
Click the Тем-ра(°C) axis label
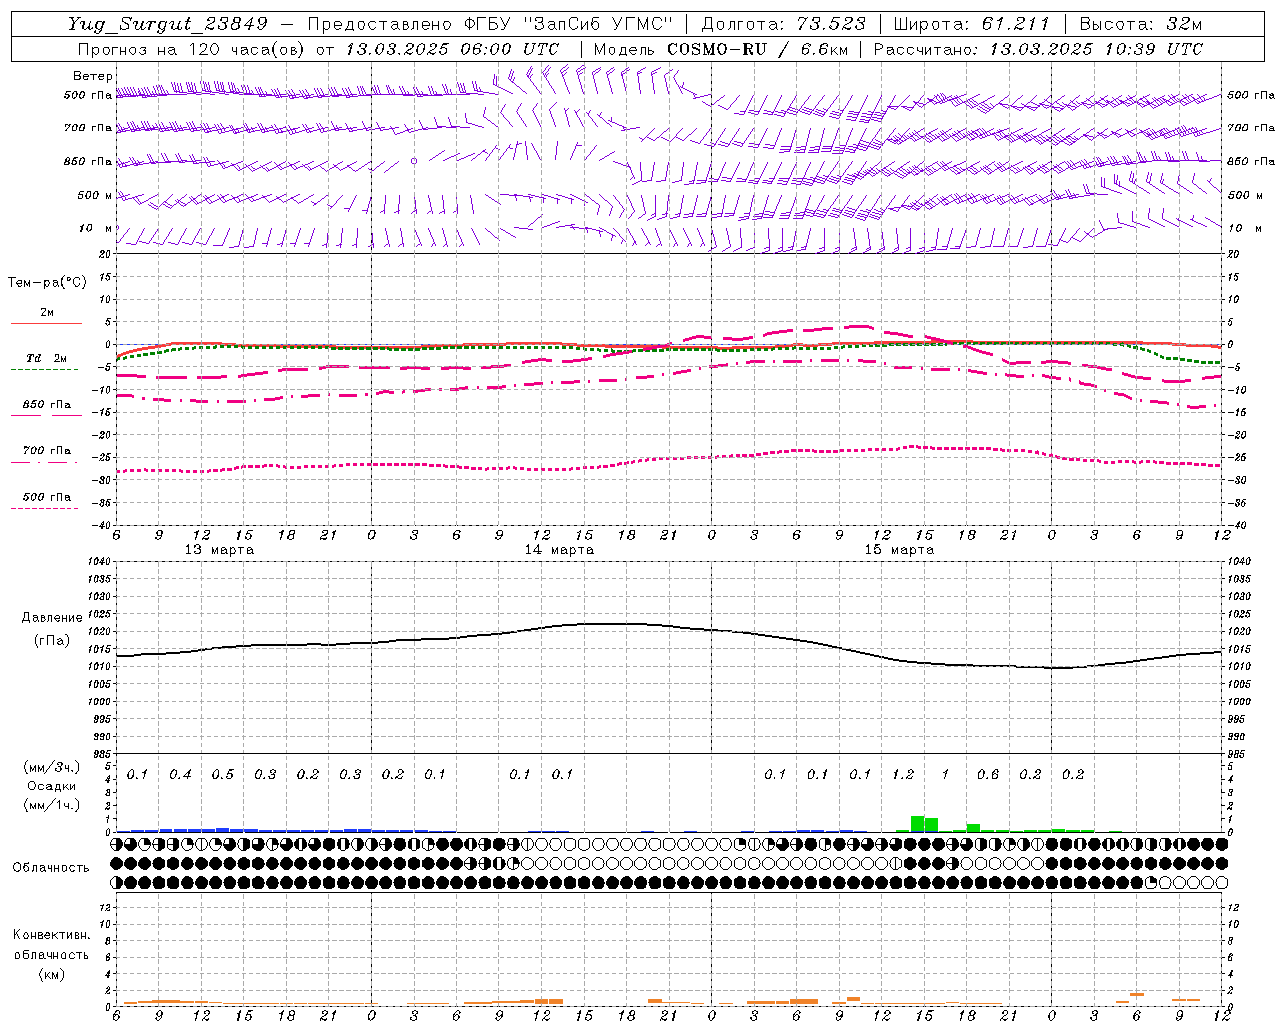coord(47,283)
